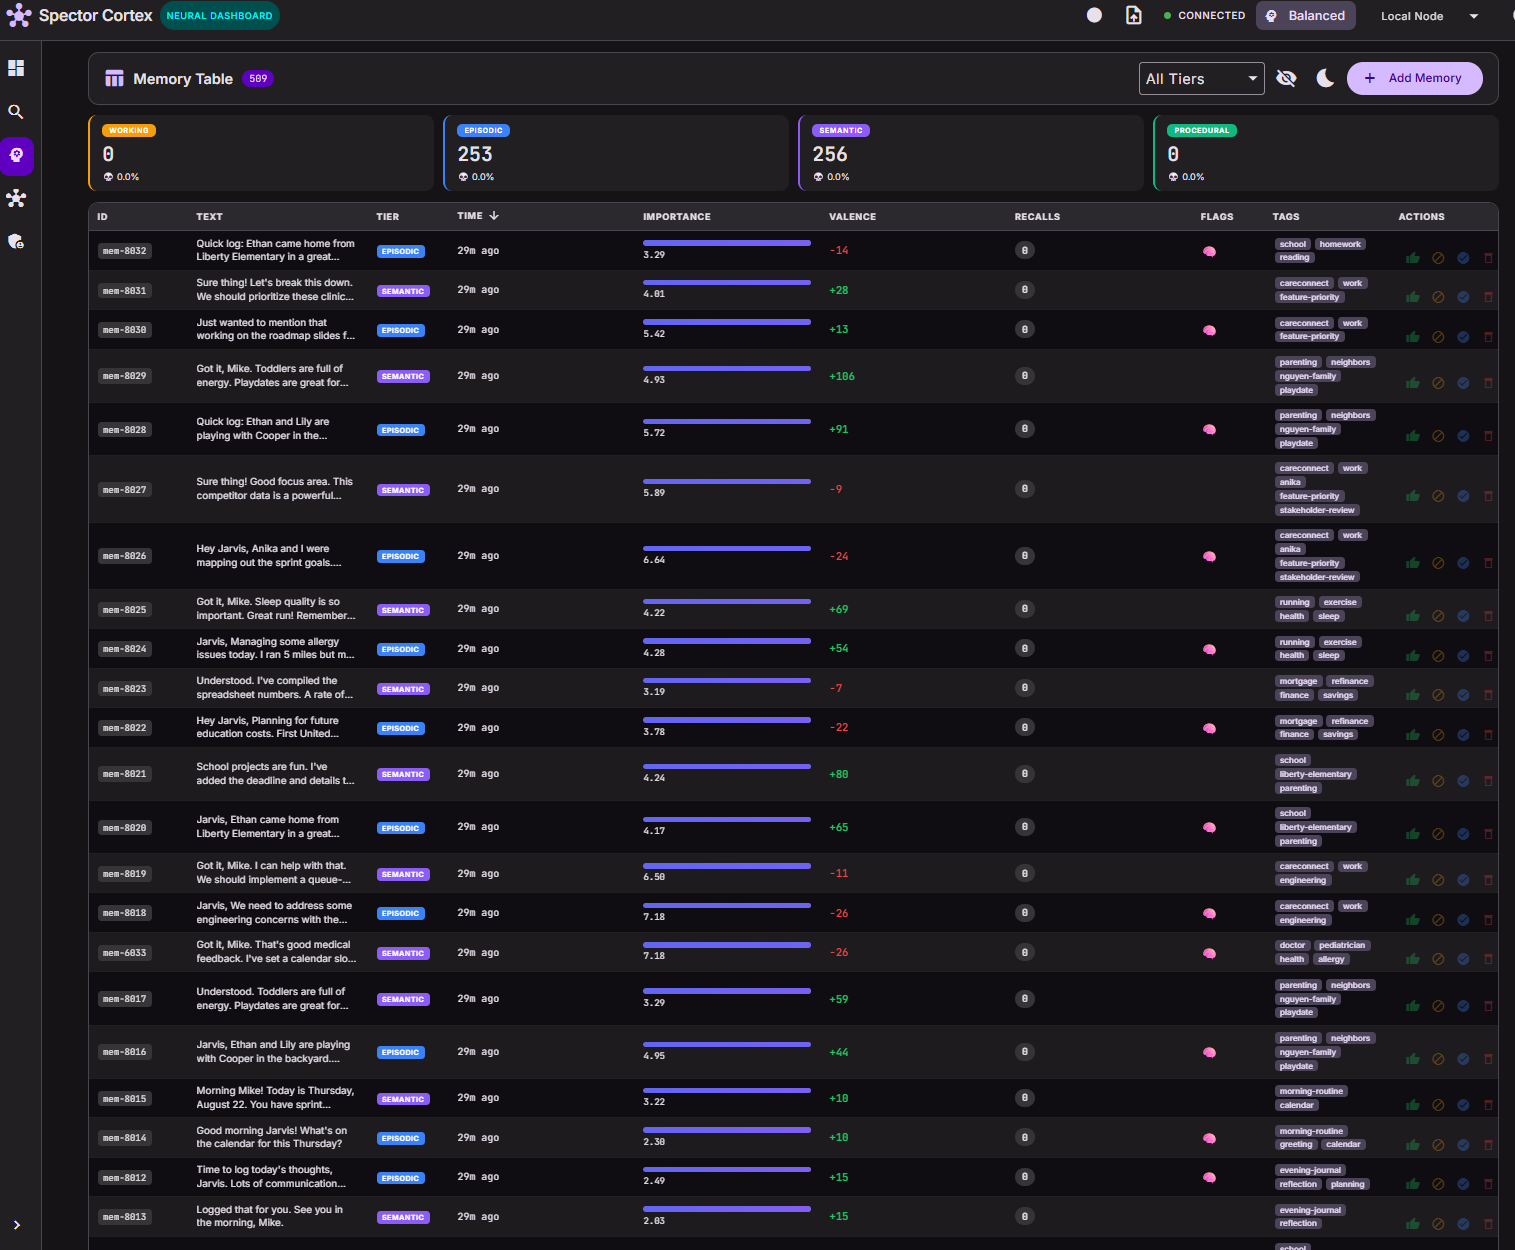Click the delete trash icon for mem-8031
Screen dimensions: 1515x1250
(1488, 297)
